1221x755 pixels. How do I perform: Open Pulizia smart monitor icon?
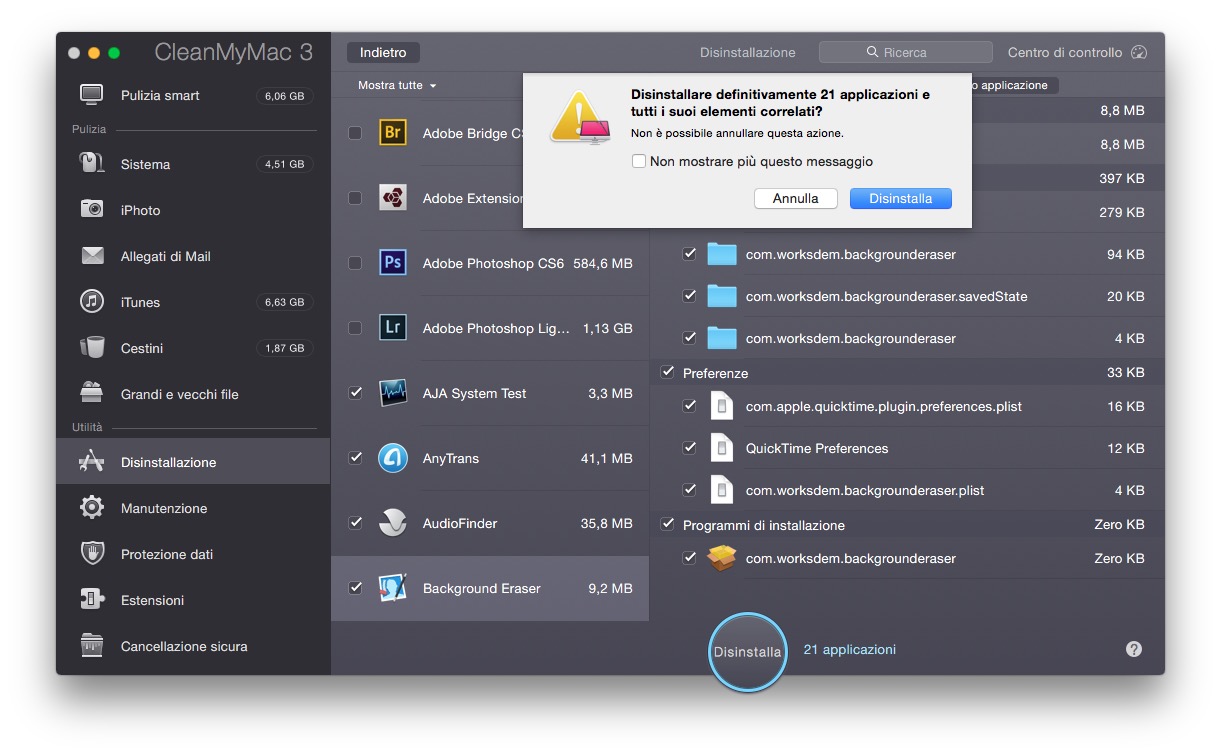click(x=92, y=95)
